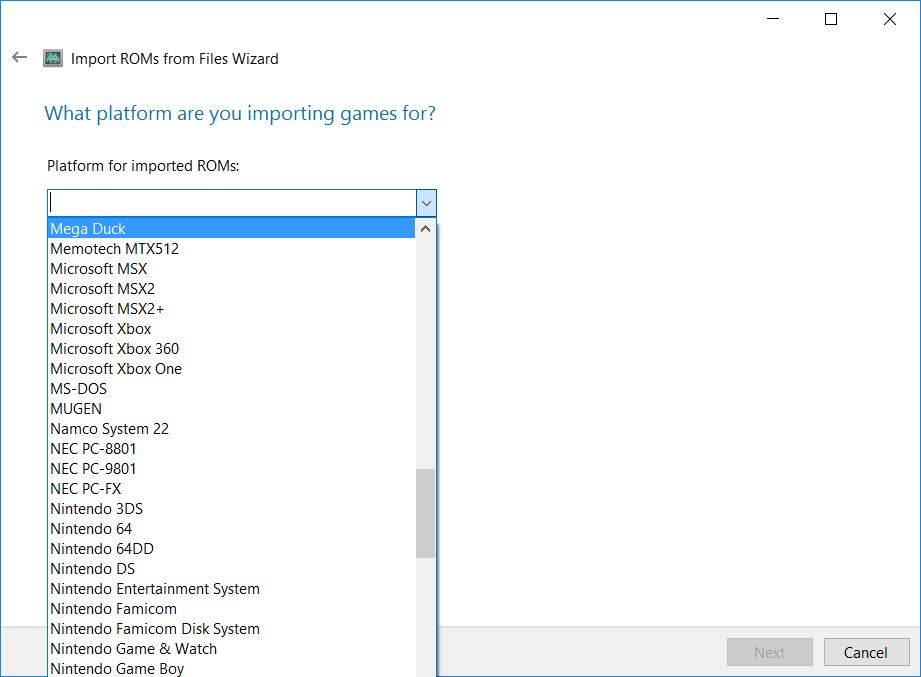921x677 pixels.
Task: Close the Import ROMs wizard window
Action: (890, 19)
